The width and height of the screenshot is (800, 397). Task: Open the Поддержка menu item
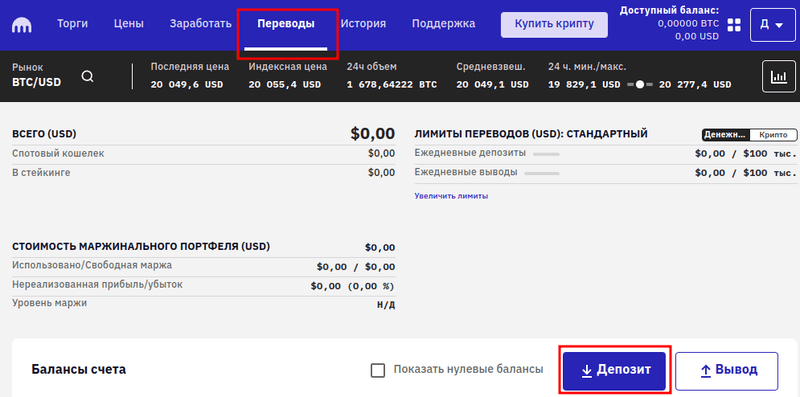point(443,23)
